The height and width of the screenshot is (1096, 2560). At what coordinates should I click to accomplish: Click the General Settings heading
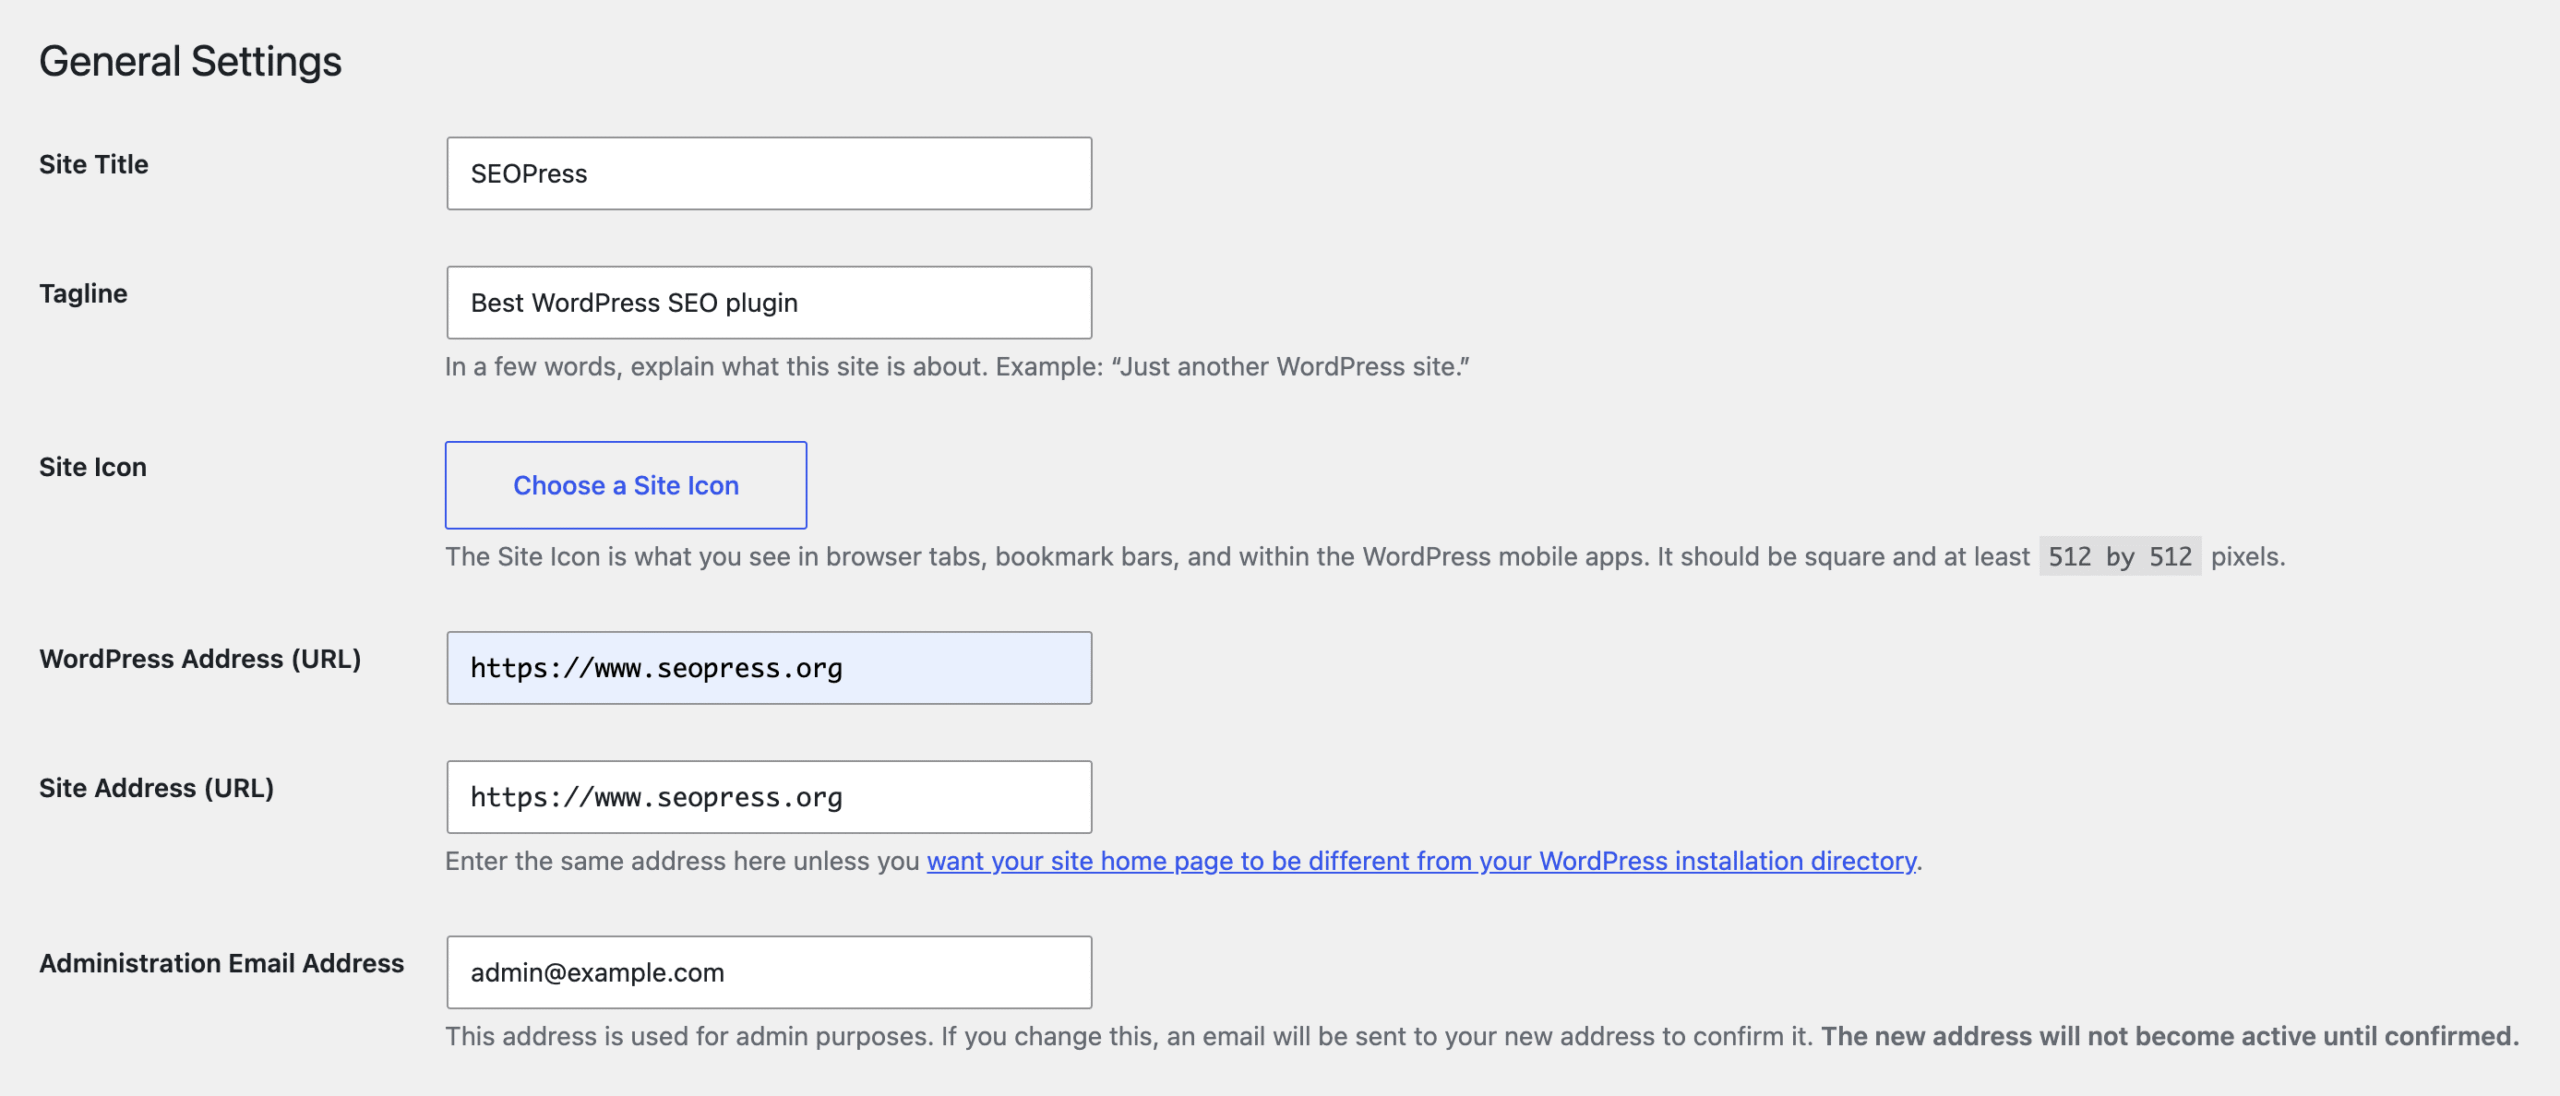tap(190, 62)
